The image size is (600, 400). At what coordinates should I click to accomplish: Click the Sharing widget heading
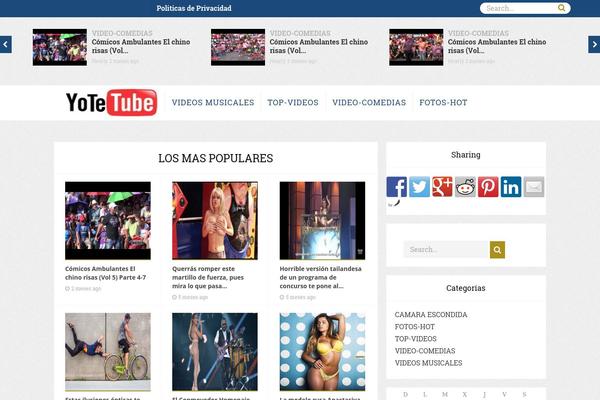466,155
